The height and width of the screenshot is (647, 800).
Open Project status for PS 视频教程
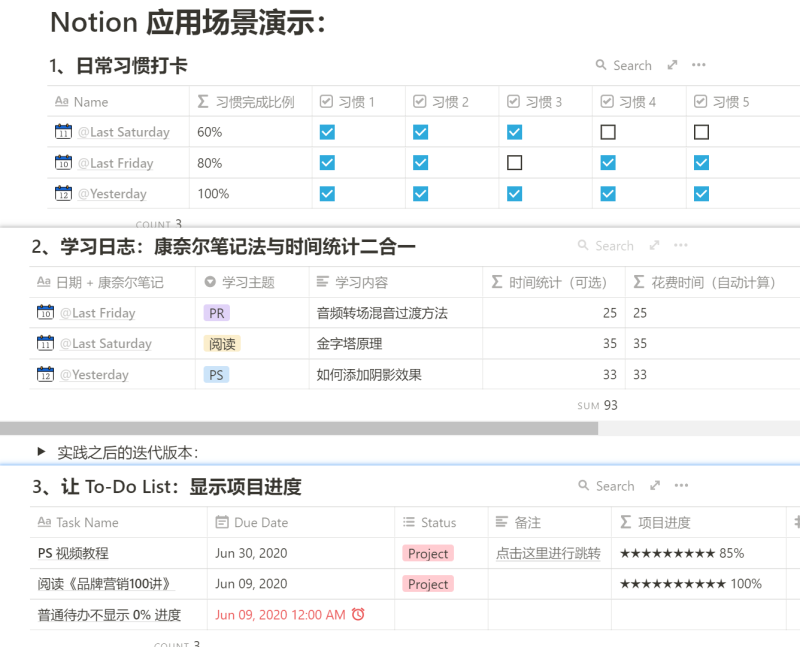428,553
